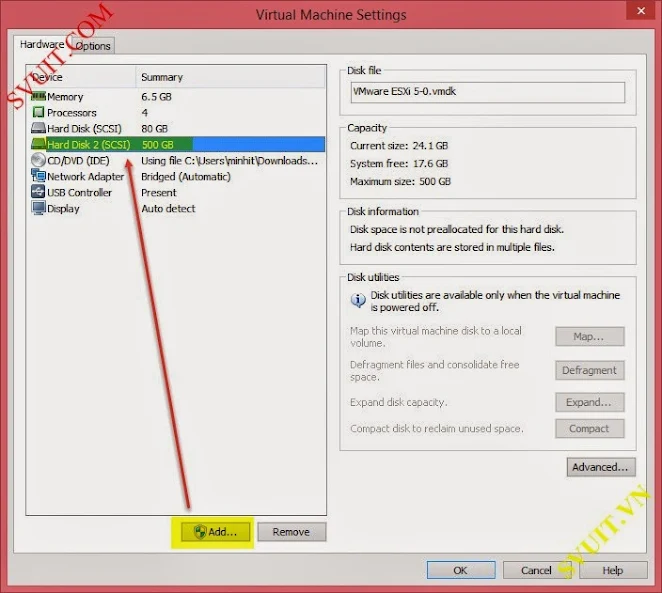Click the Summary column header
The image size is (662, 593).
click(x=231, y=77)
